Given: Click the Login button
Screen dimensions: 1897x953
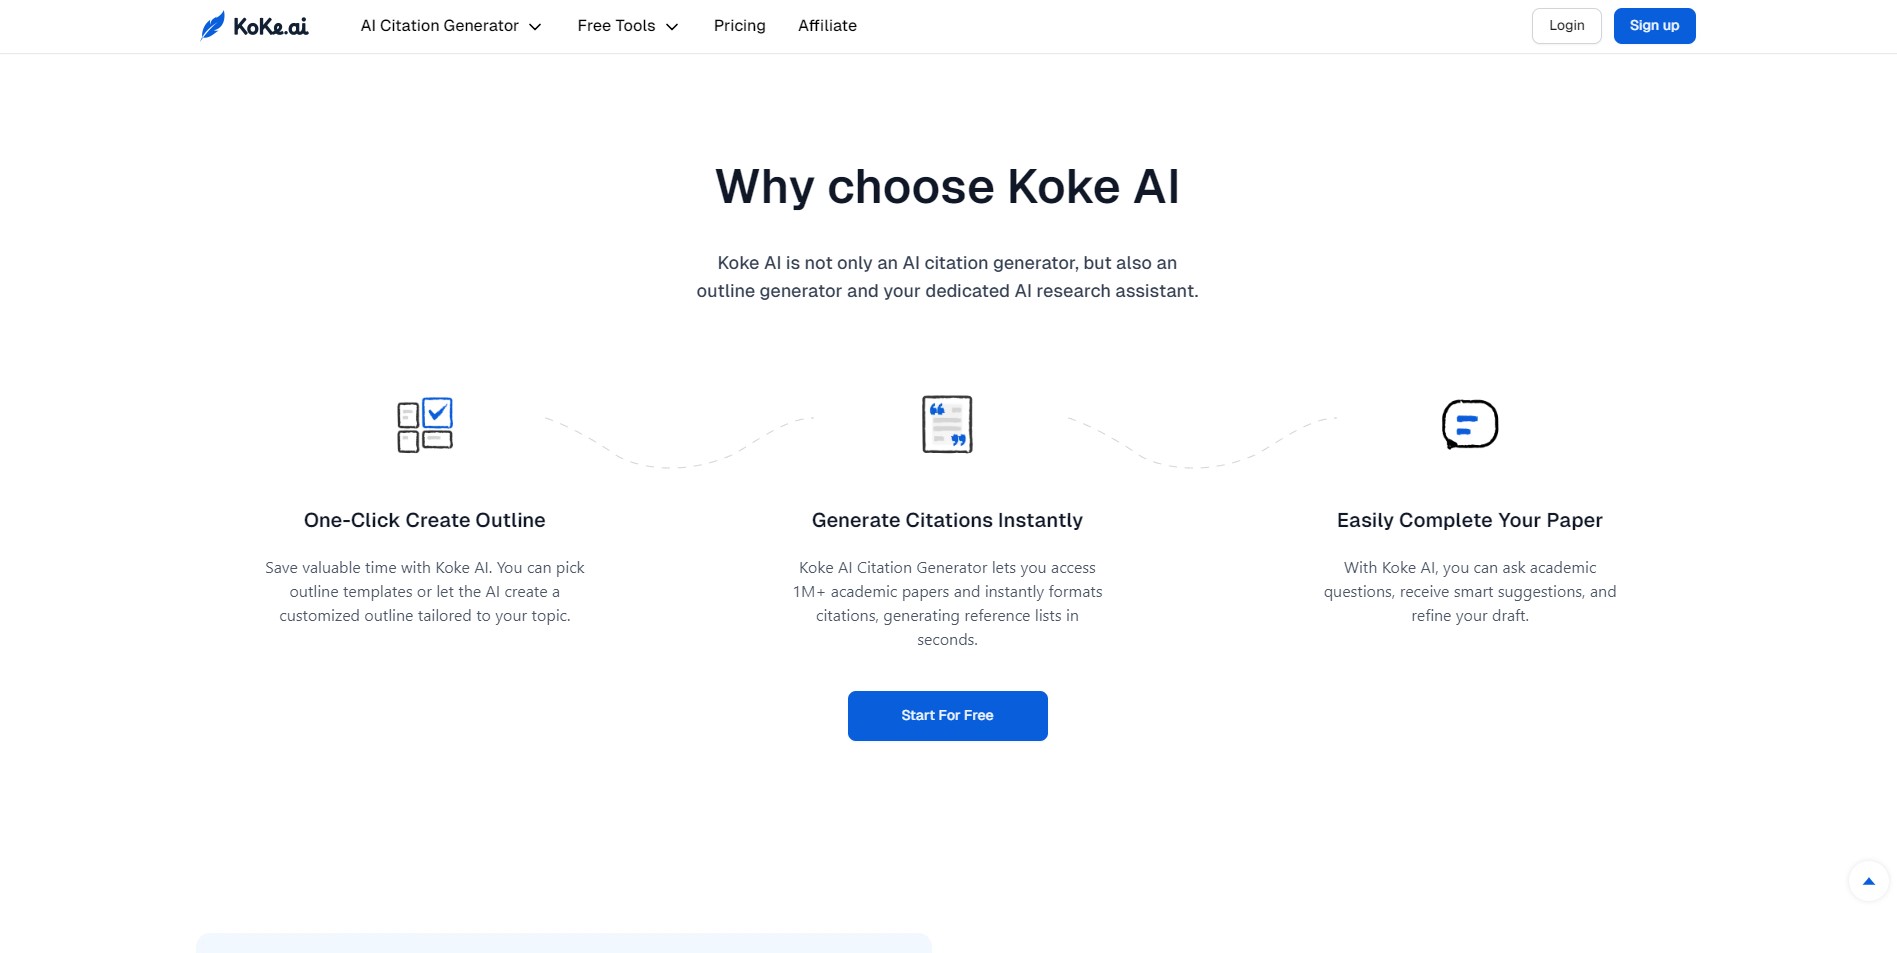Looking at the screenshot, I should pos(1566,26).
